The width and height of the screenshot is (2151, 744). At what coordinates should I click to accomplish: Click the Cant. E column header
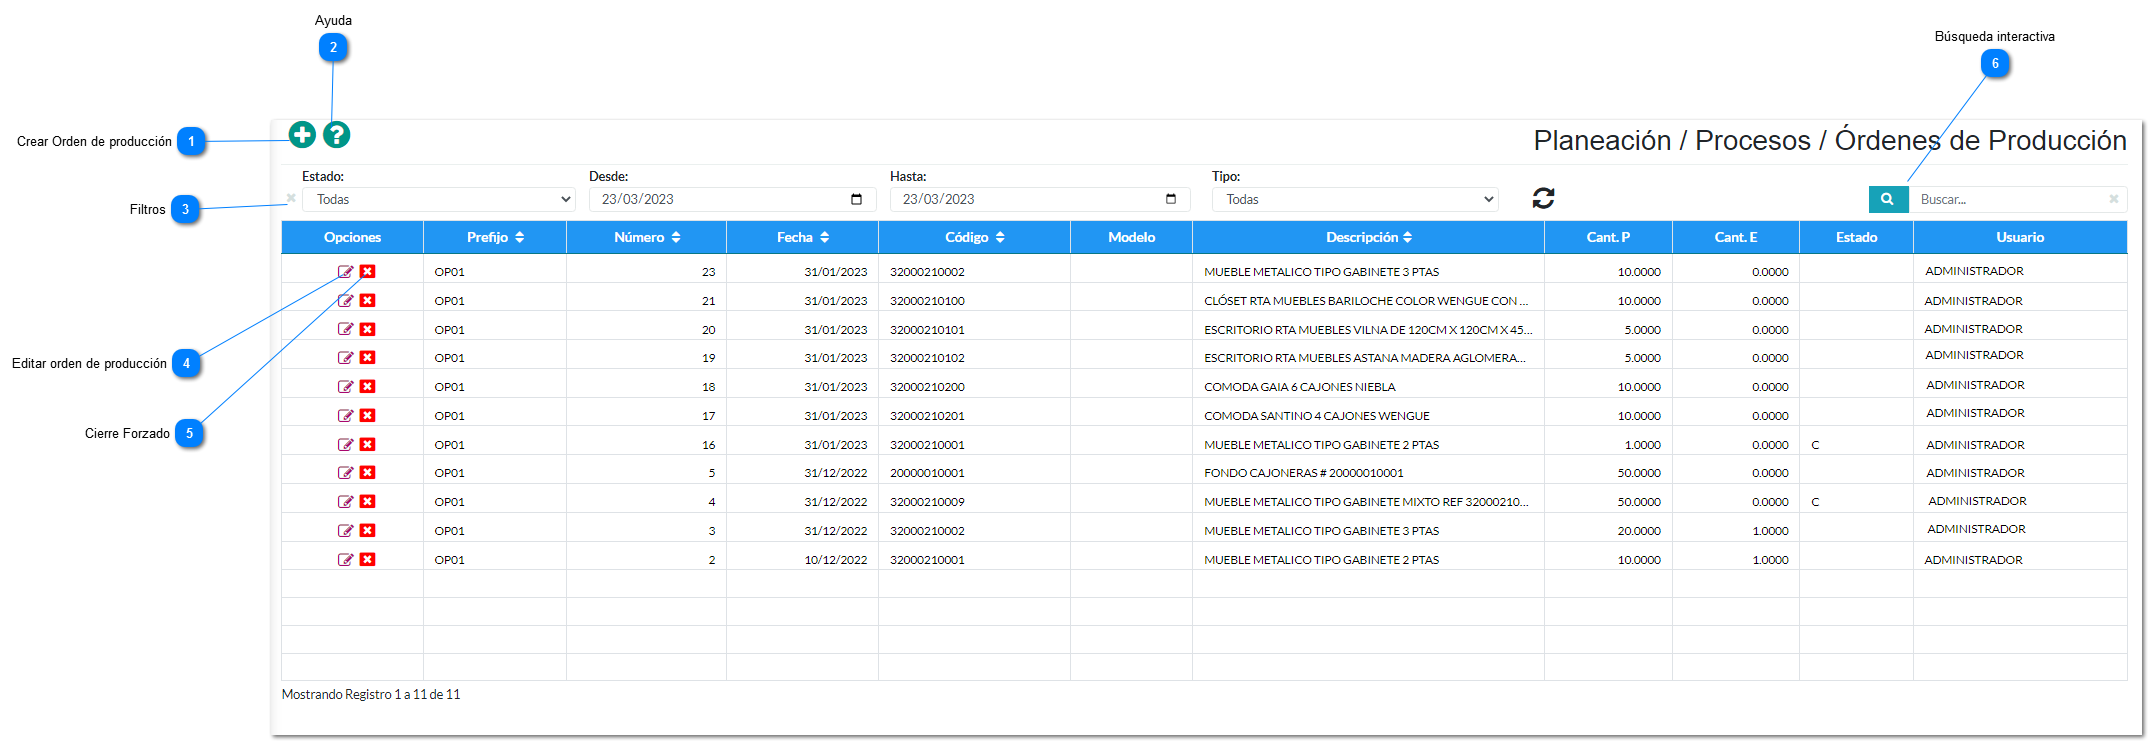1736,237
